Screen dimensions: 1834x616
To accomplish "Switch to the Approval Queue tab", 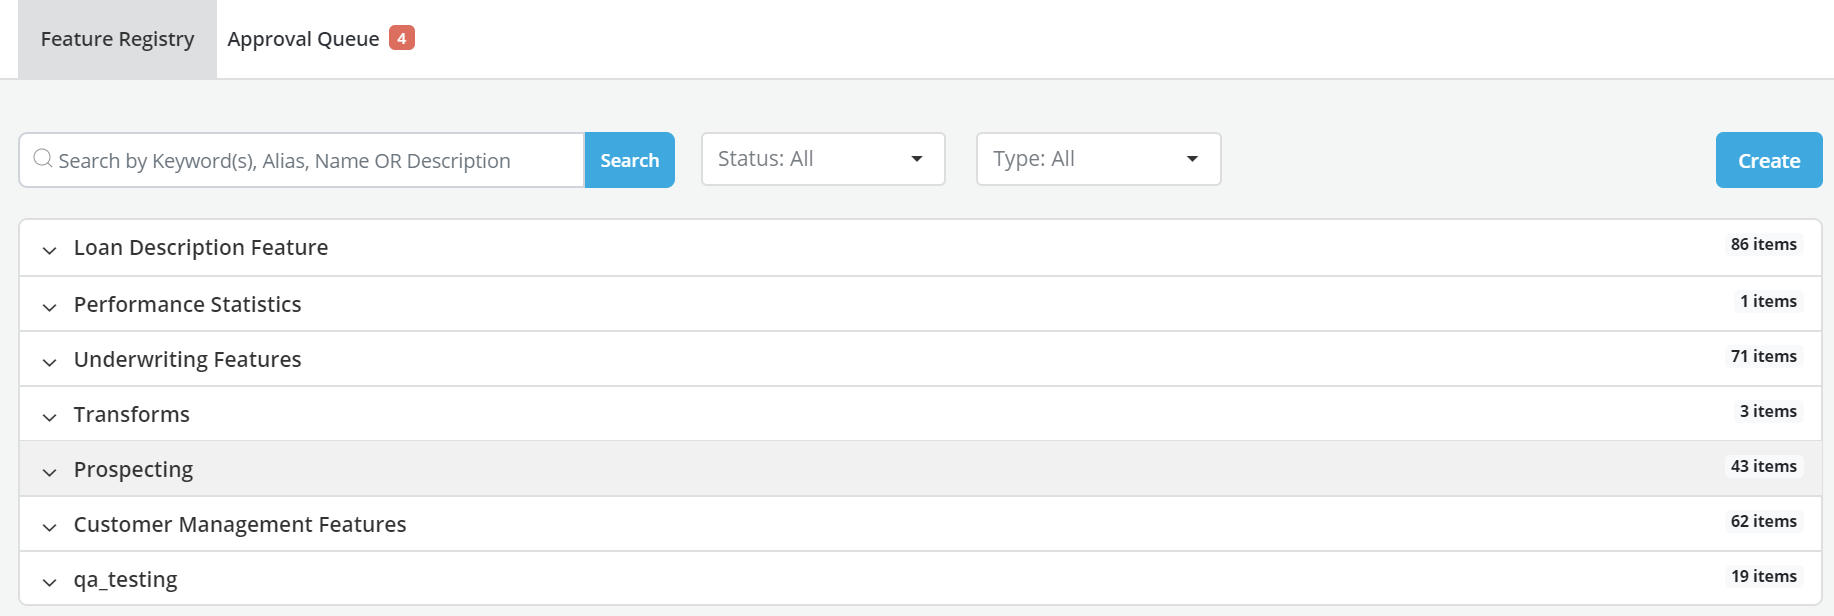I will [x=303, y=39].
